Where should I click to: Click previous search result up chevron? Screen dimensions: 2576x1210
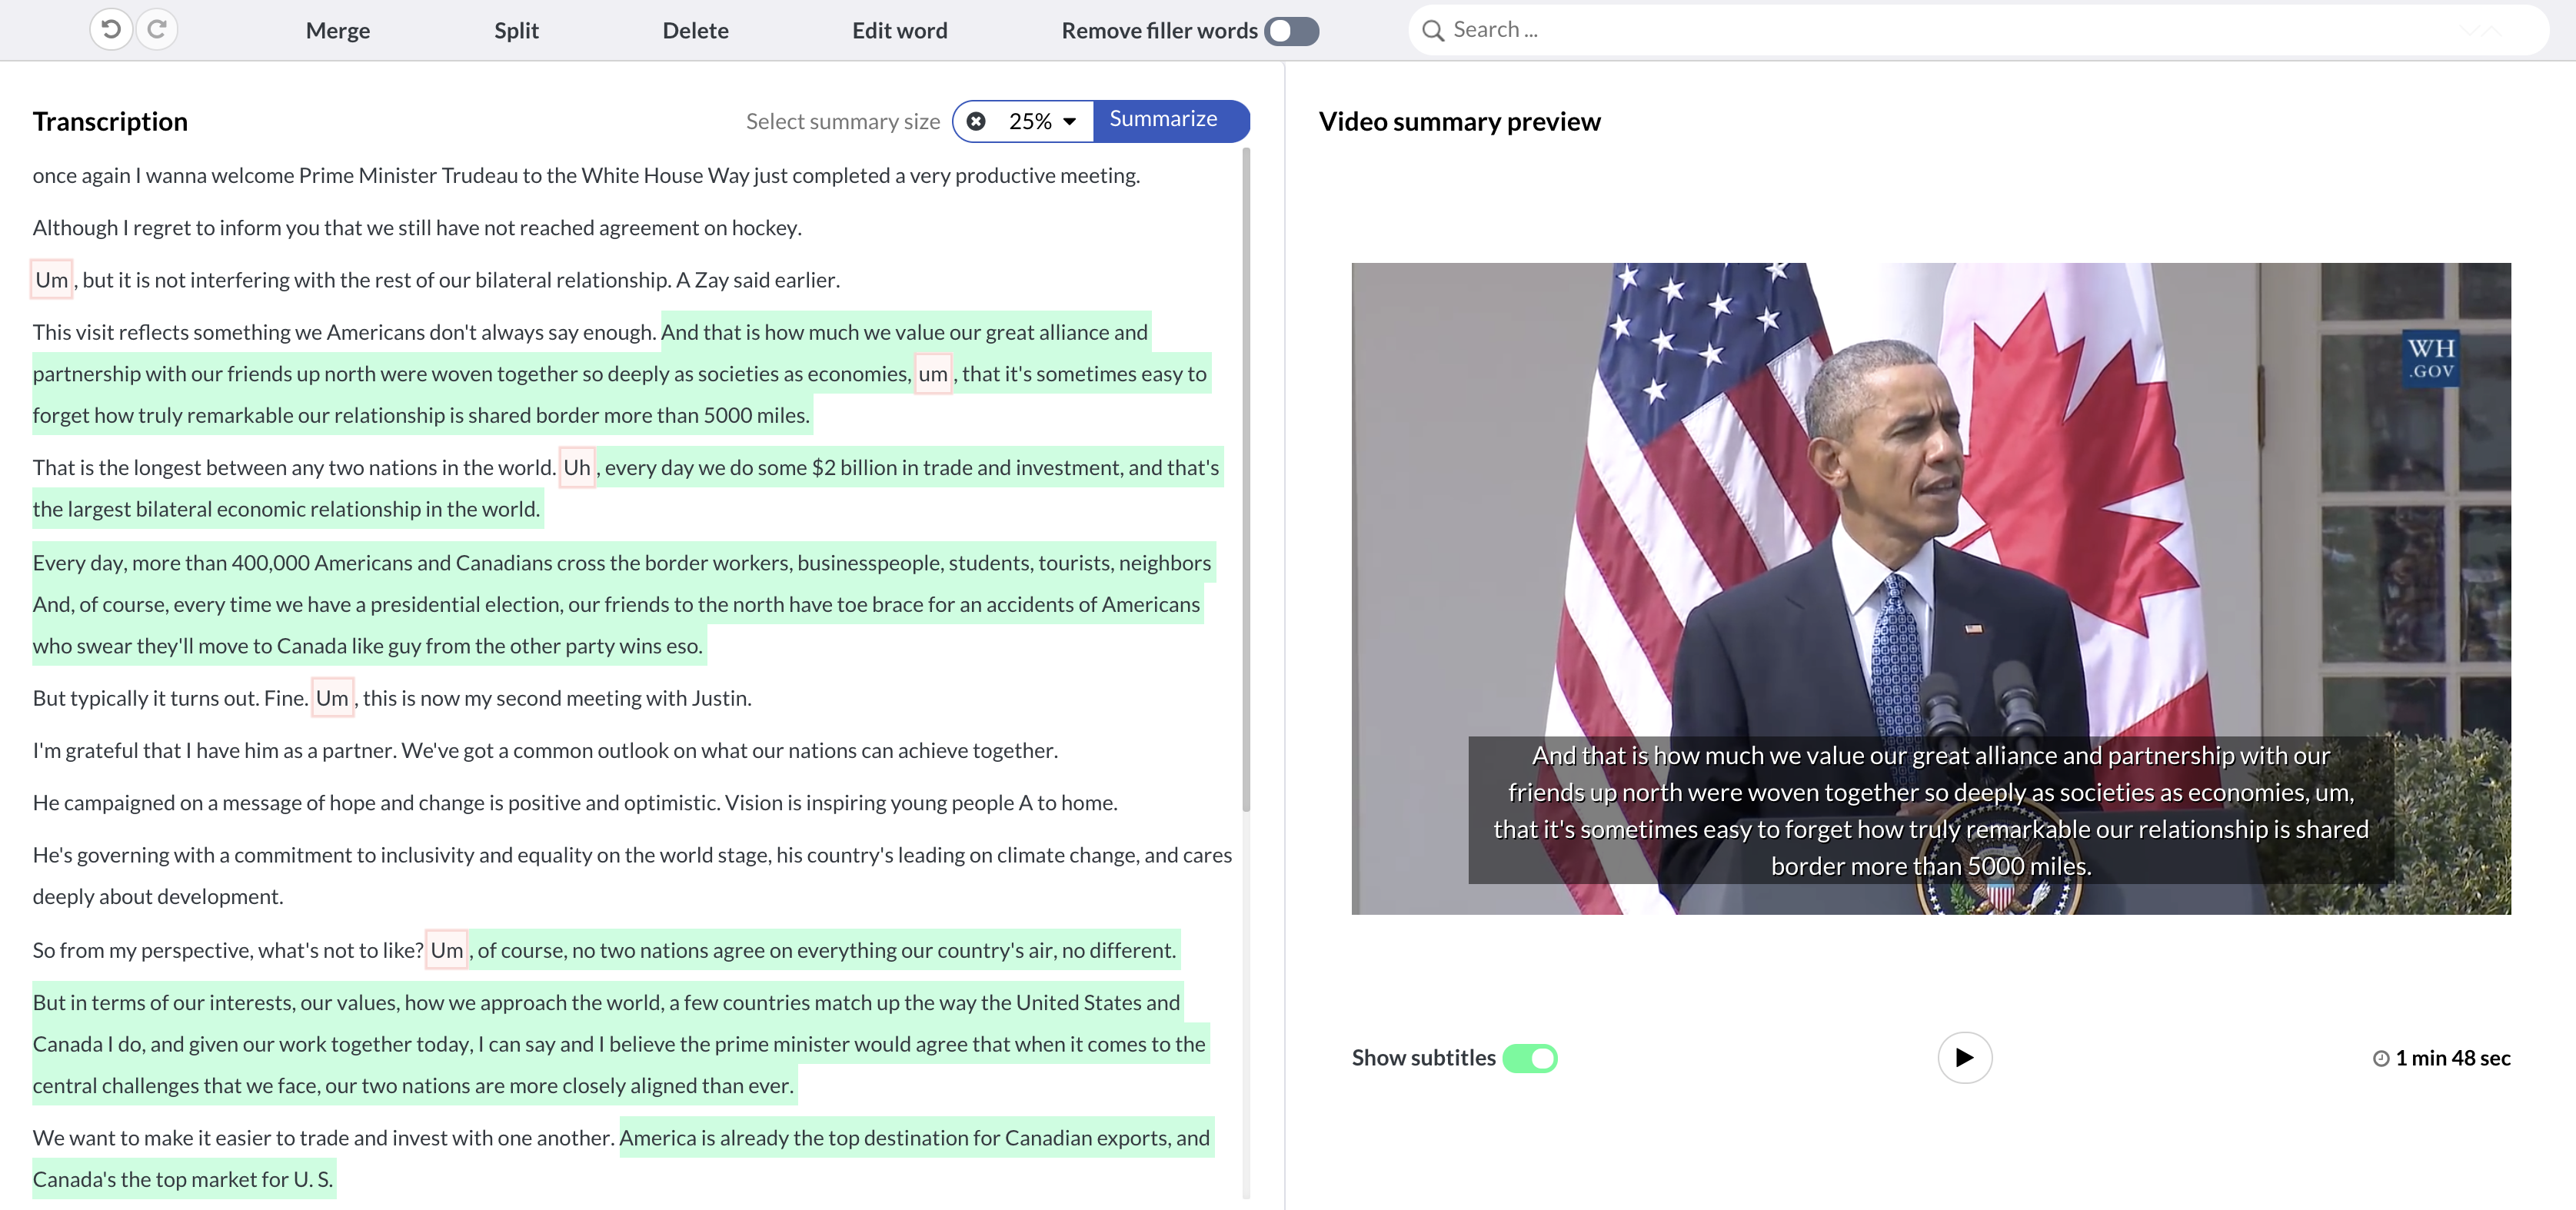click(x=2492, y=30)
